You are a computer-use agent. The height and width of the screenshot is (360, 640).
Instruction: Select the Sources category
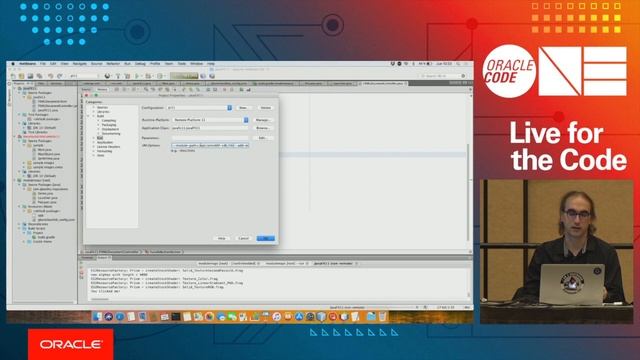pyautogui.click(x=102, y=107)
